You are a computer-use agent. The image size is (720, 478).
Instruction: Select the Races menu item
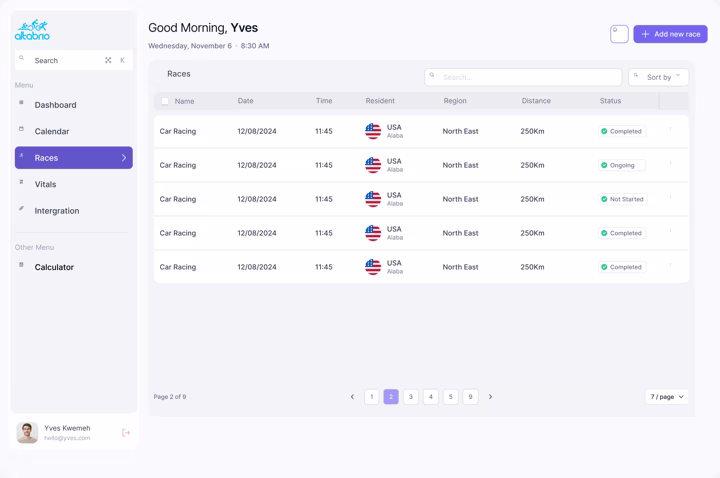(73, 158)
